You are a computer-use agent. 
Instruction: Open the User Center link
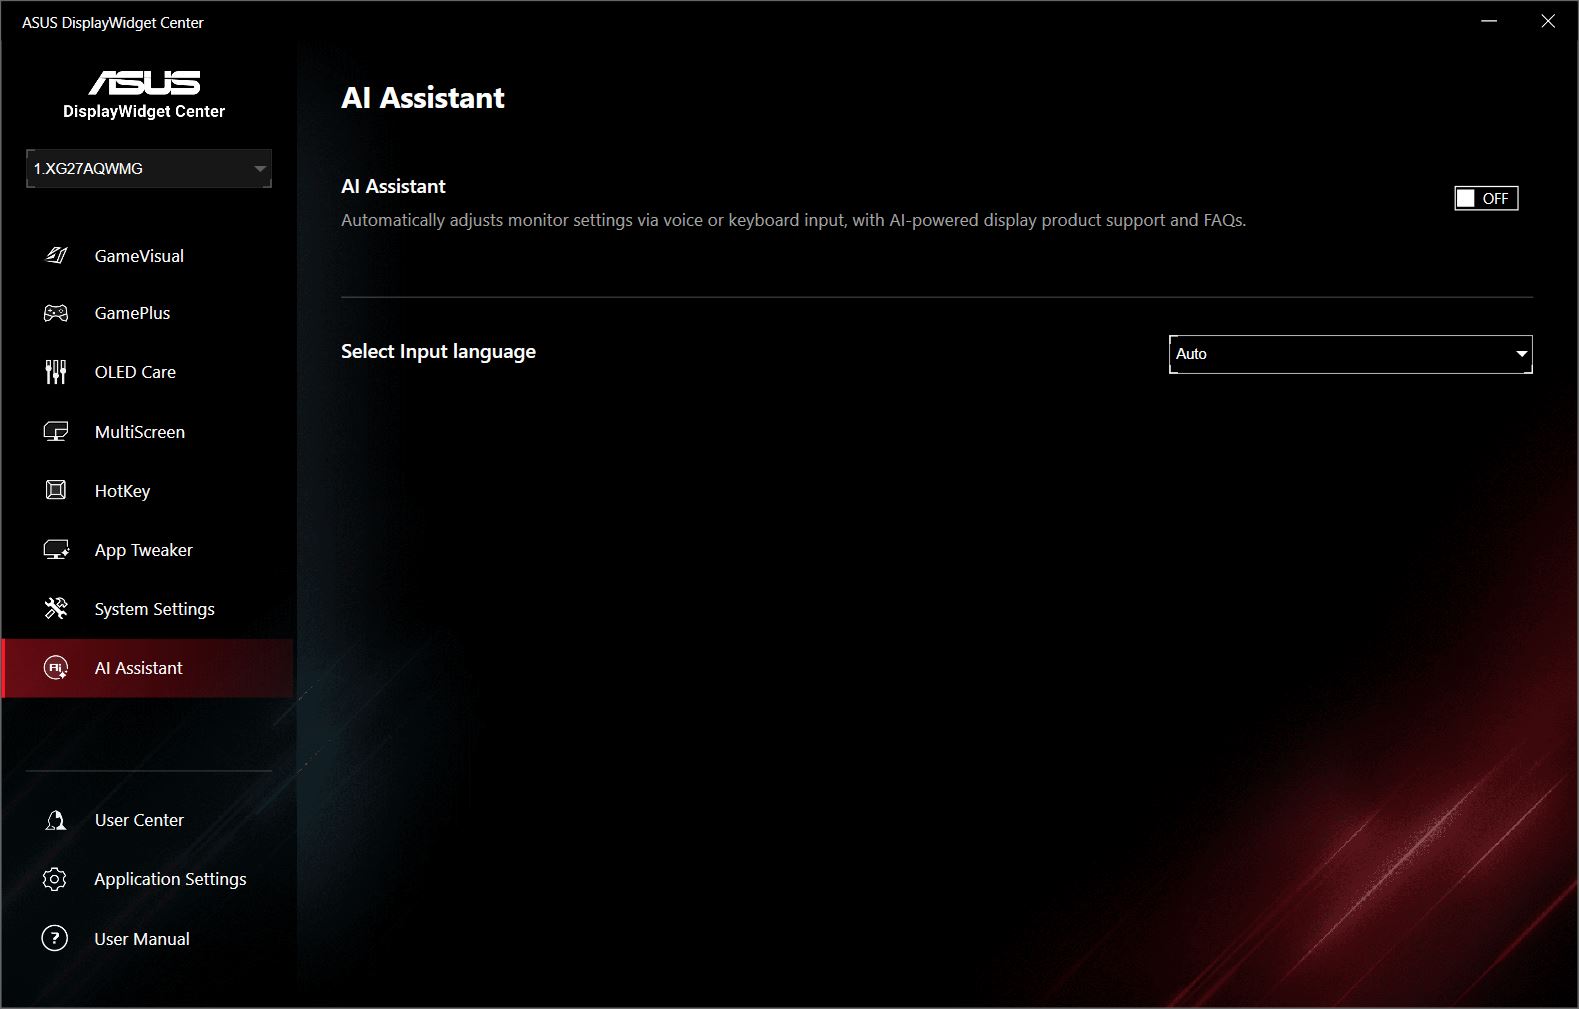[x=139, y=820]
